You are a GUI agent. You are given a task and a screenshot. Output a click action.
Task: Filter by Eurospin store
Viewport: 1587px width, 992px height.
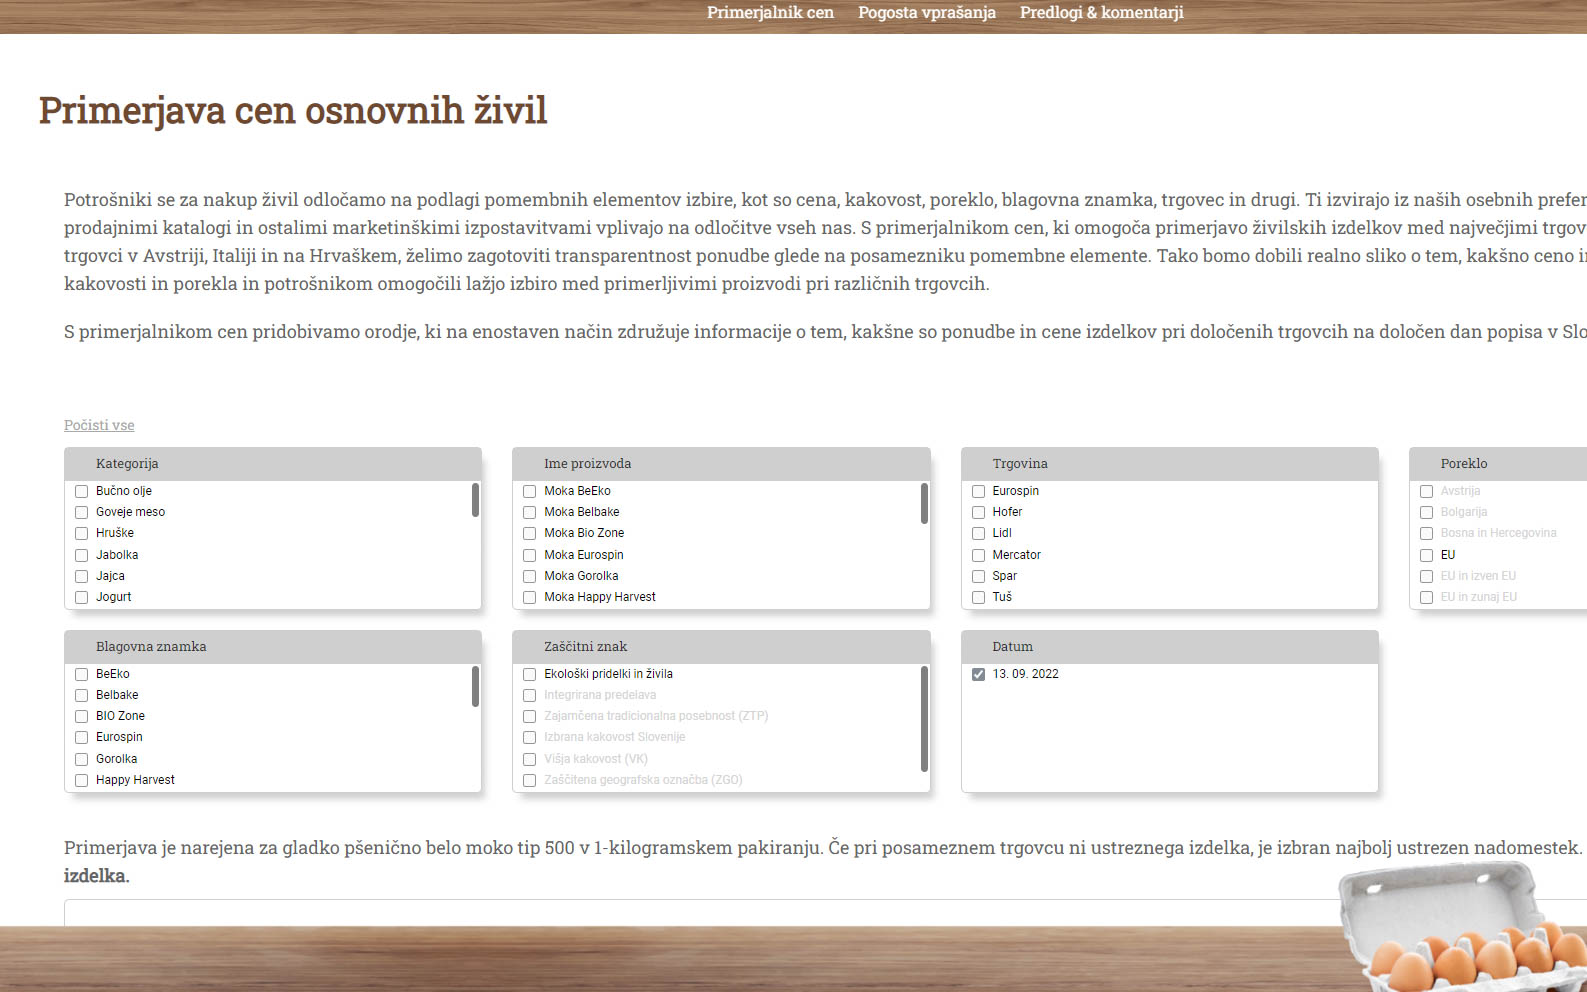(x=979, y=491)
